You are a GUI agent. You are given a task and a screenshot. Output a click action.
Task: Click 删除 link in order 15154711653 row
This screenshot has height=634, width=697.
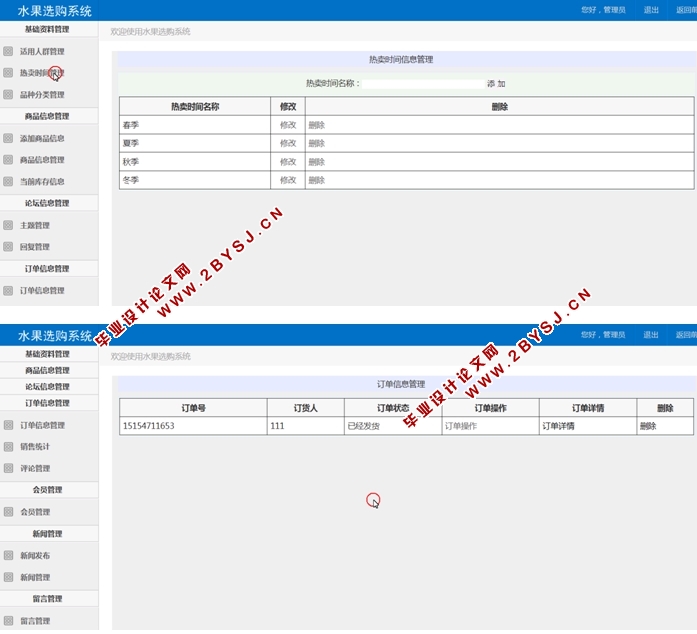tap(648, 426)
